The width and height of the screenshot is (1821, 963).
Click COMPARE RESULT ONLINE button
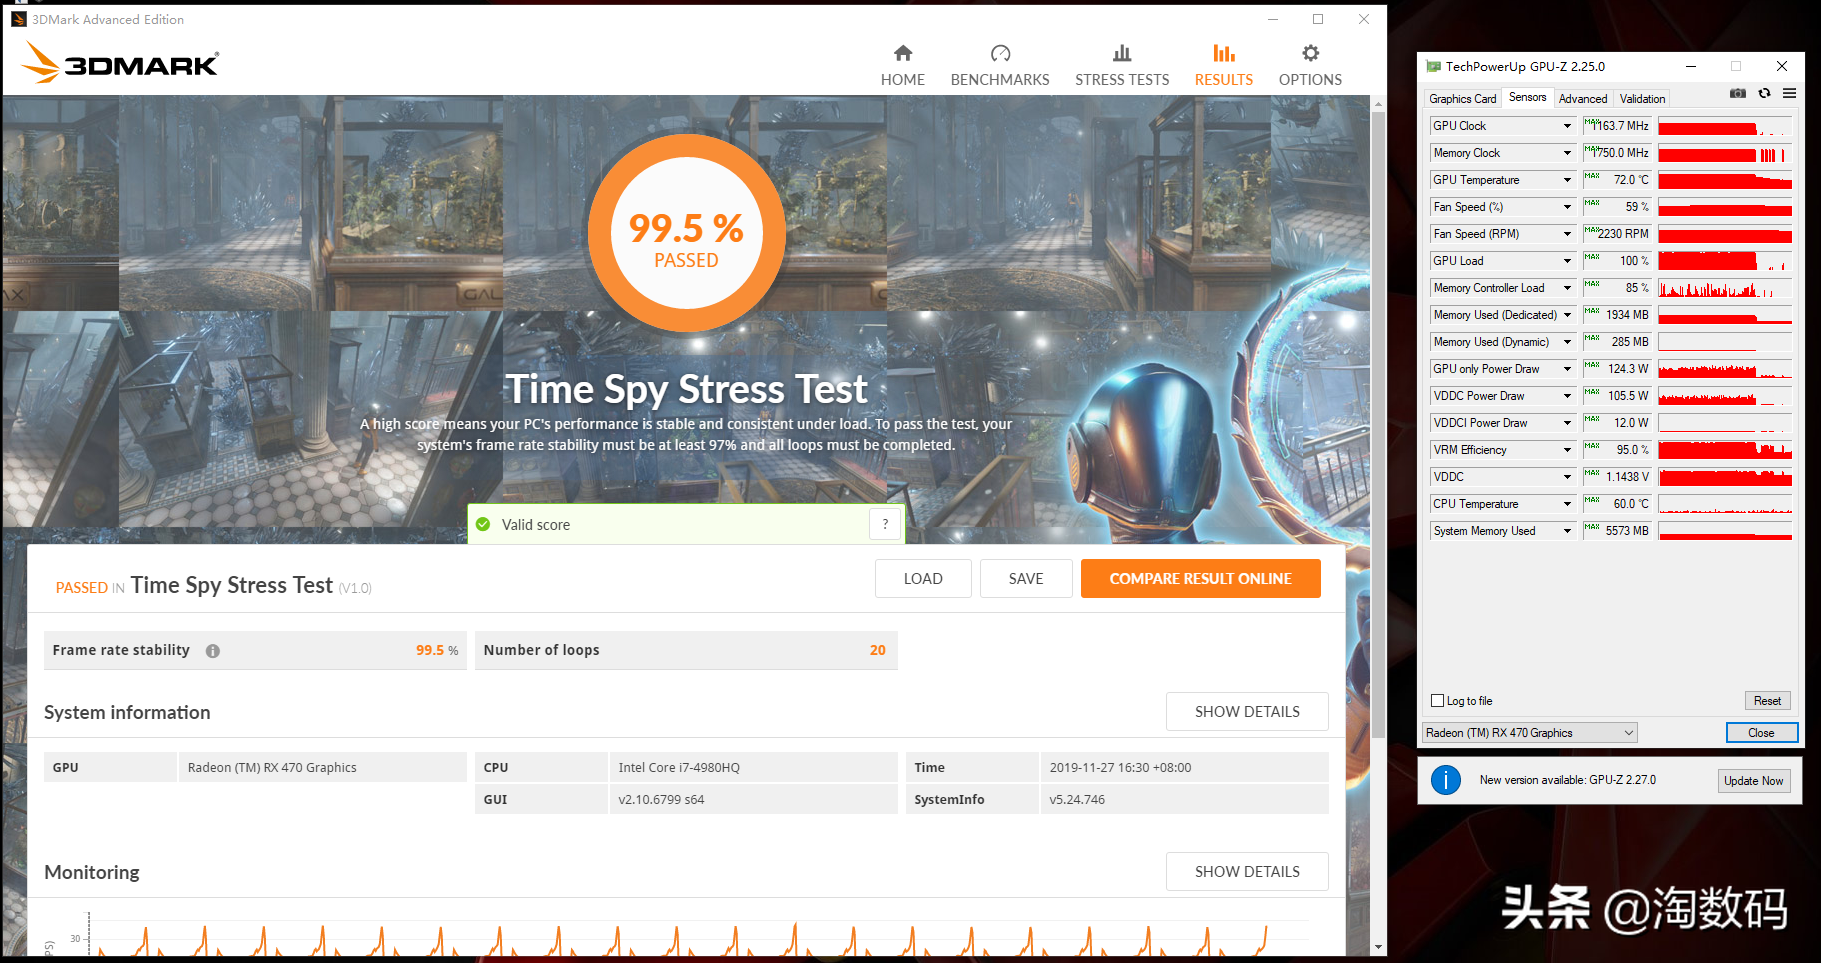[1200, 579]
